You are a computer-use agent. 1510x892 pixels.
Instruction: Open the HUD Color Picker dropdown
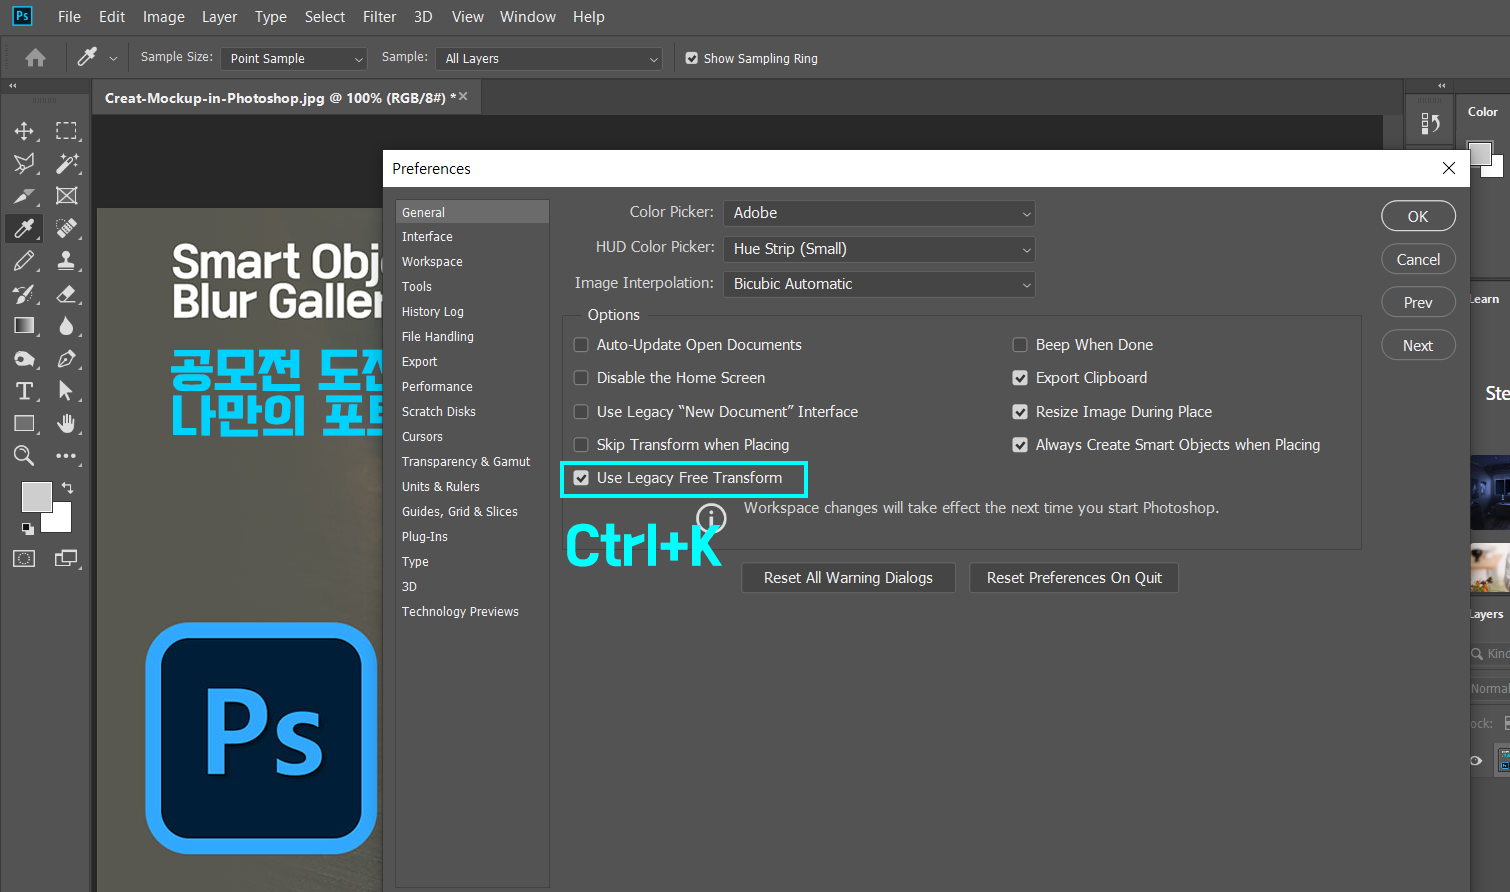pyautogui.click(x=879, y=249)
